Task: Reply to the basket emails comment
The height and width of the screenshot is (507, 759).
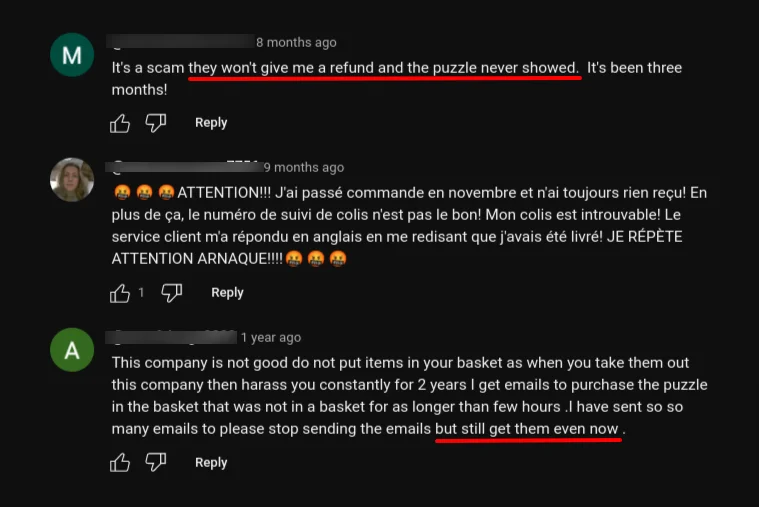Action: [211, 462]
